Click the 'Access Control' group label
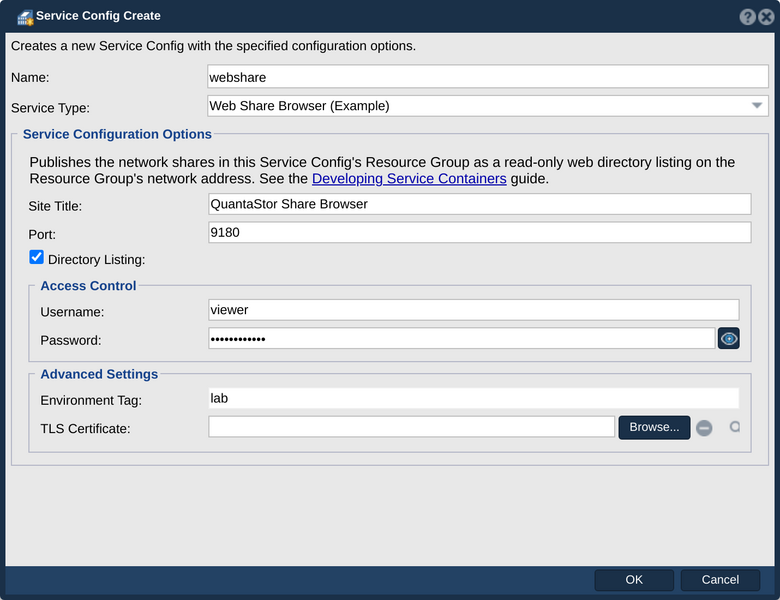Viewport: 780px width, 600px height. tap(88, 286)
